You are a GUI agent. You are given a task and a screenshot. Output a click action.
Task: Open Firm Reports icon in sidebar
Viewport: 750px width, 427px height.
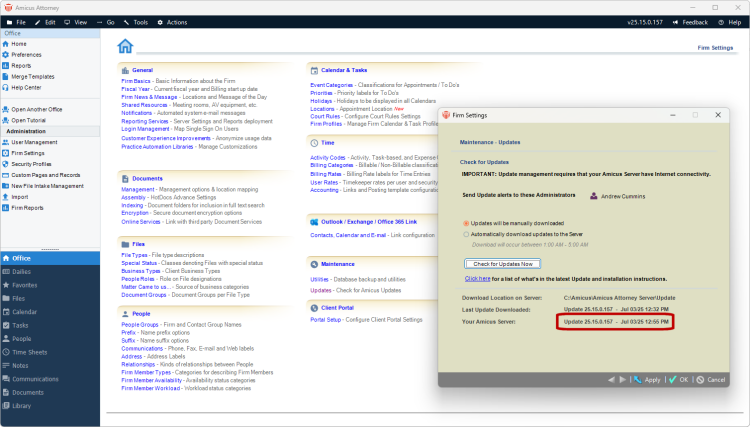(x=6, y=208)
